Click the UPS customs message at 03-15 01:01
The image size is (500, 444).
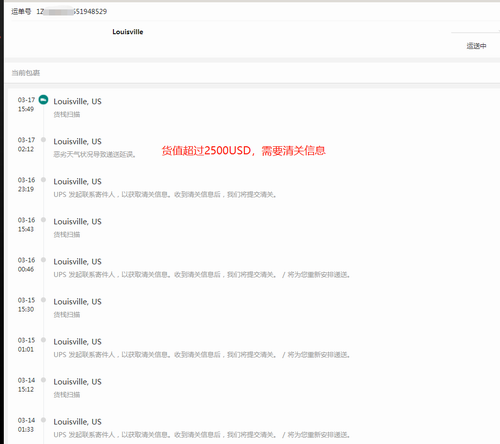point(202,355)
